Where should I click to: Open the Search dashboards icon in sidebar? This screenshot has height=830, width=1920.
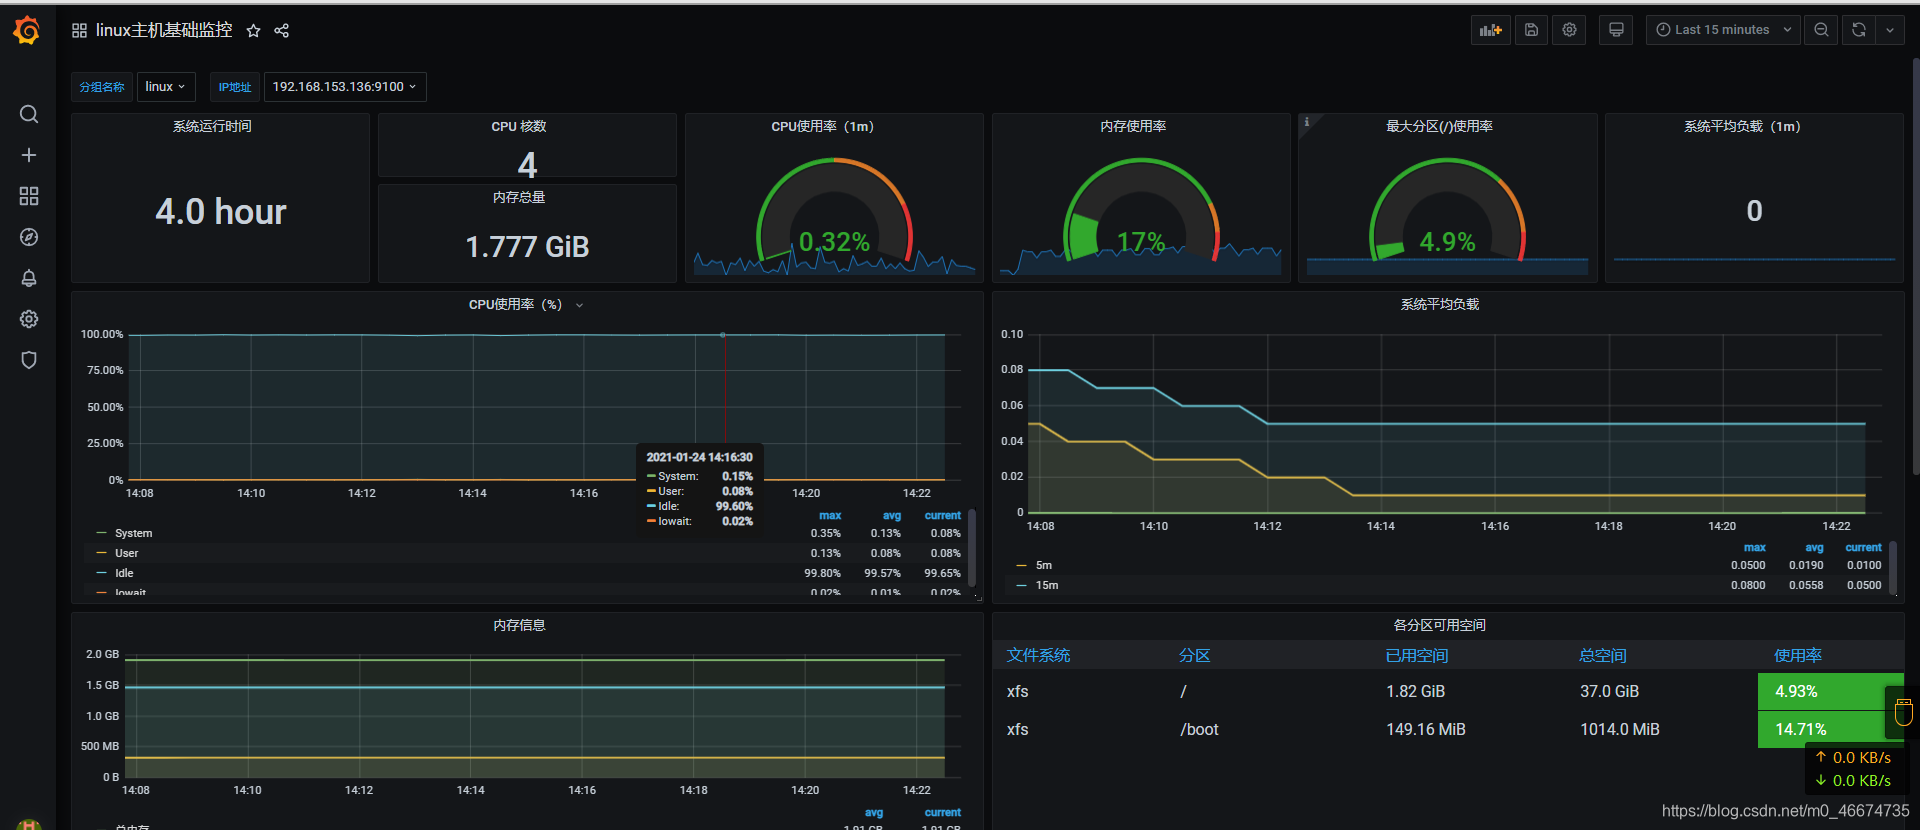[29, 114]
